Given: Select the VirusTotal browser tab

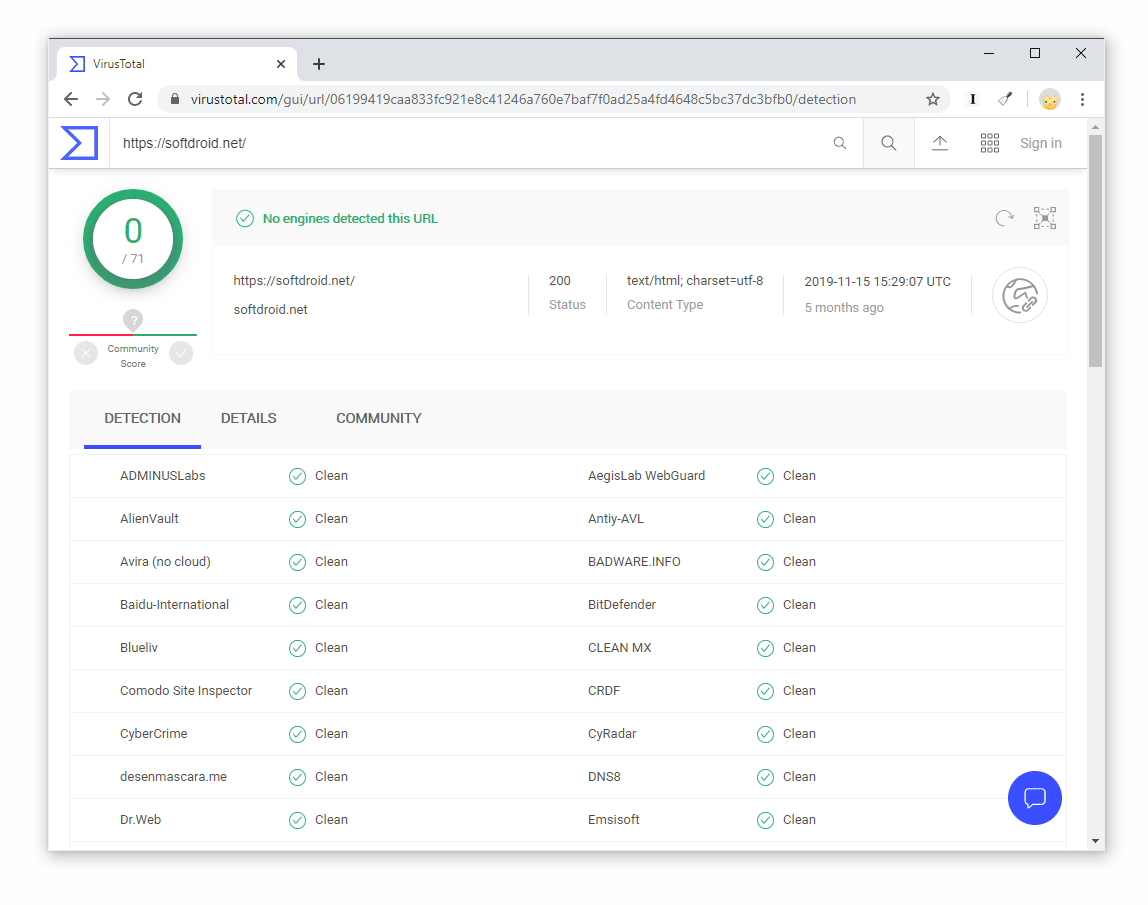Looking at the screenshot, I should pos(176,64).
